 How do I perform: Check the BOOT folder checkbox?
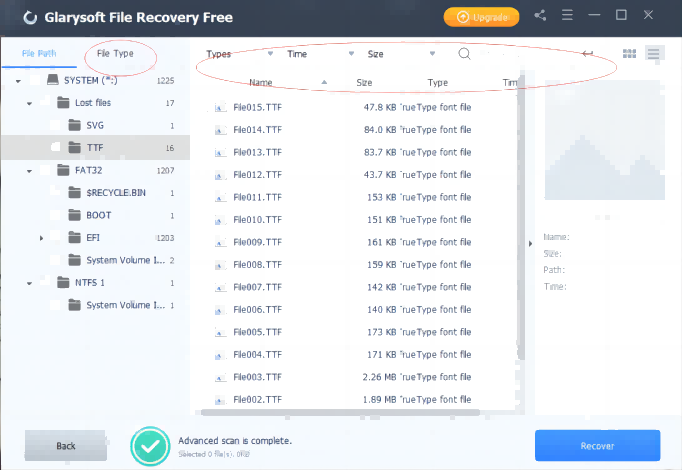[x=55, y=215]
